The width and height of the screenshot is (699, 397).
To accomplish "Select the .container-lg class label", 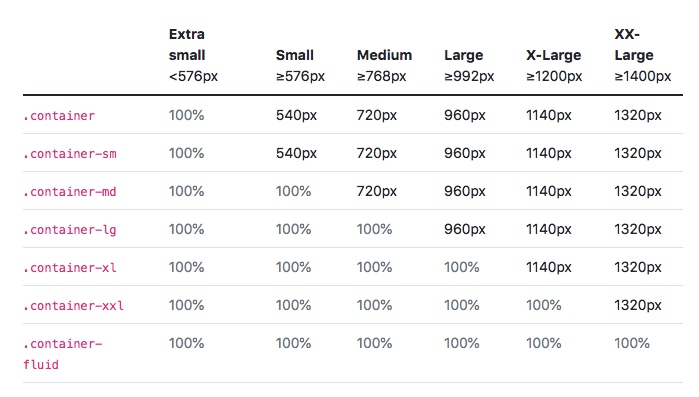I will click(70, 230).
